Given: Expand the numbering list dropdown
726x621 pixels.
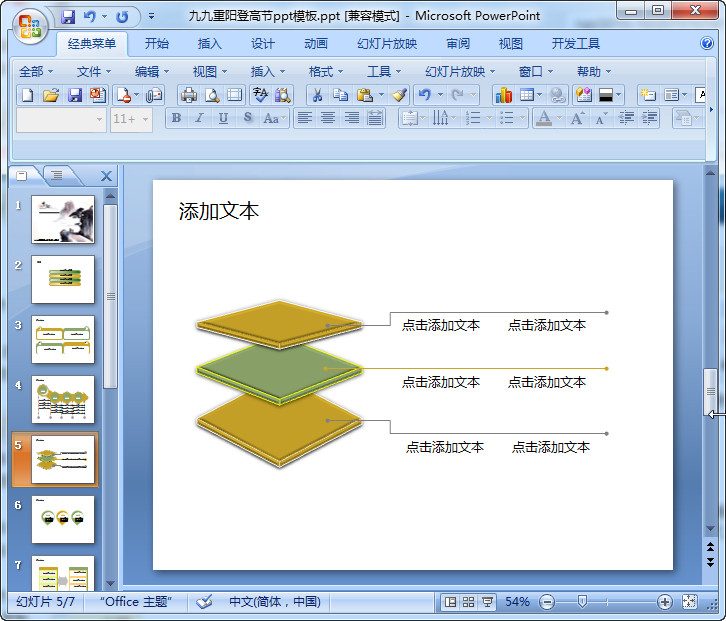Looking at the screenshot, I should tap(489, 118).
